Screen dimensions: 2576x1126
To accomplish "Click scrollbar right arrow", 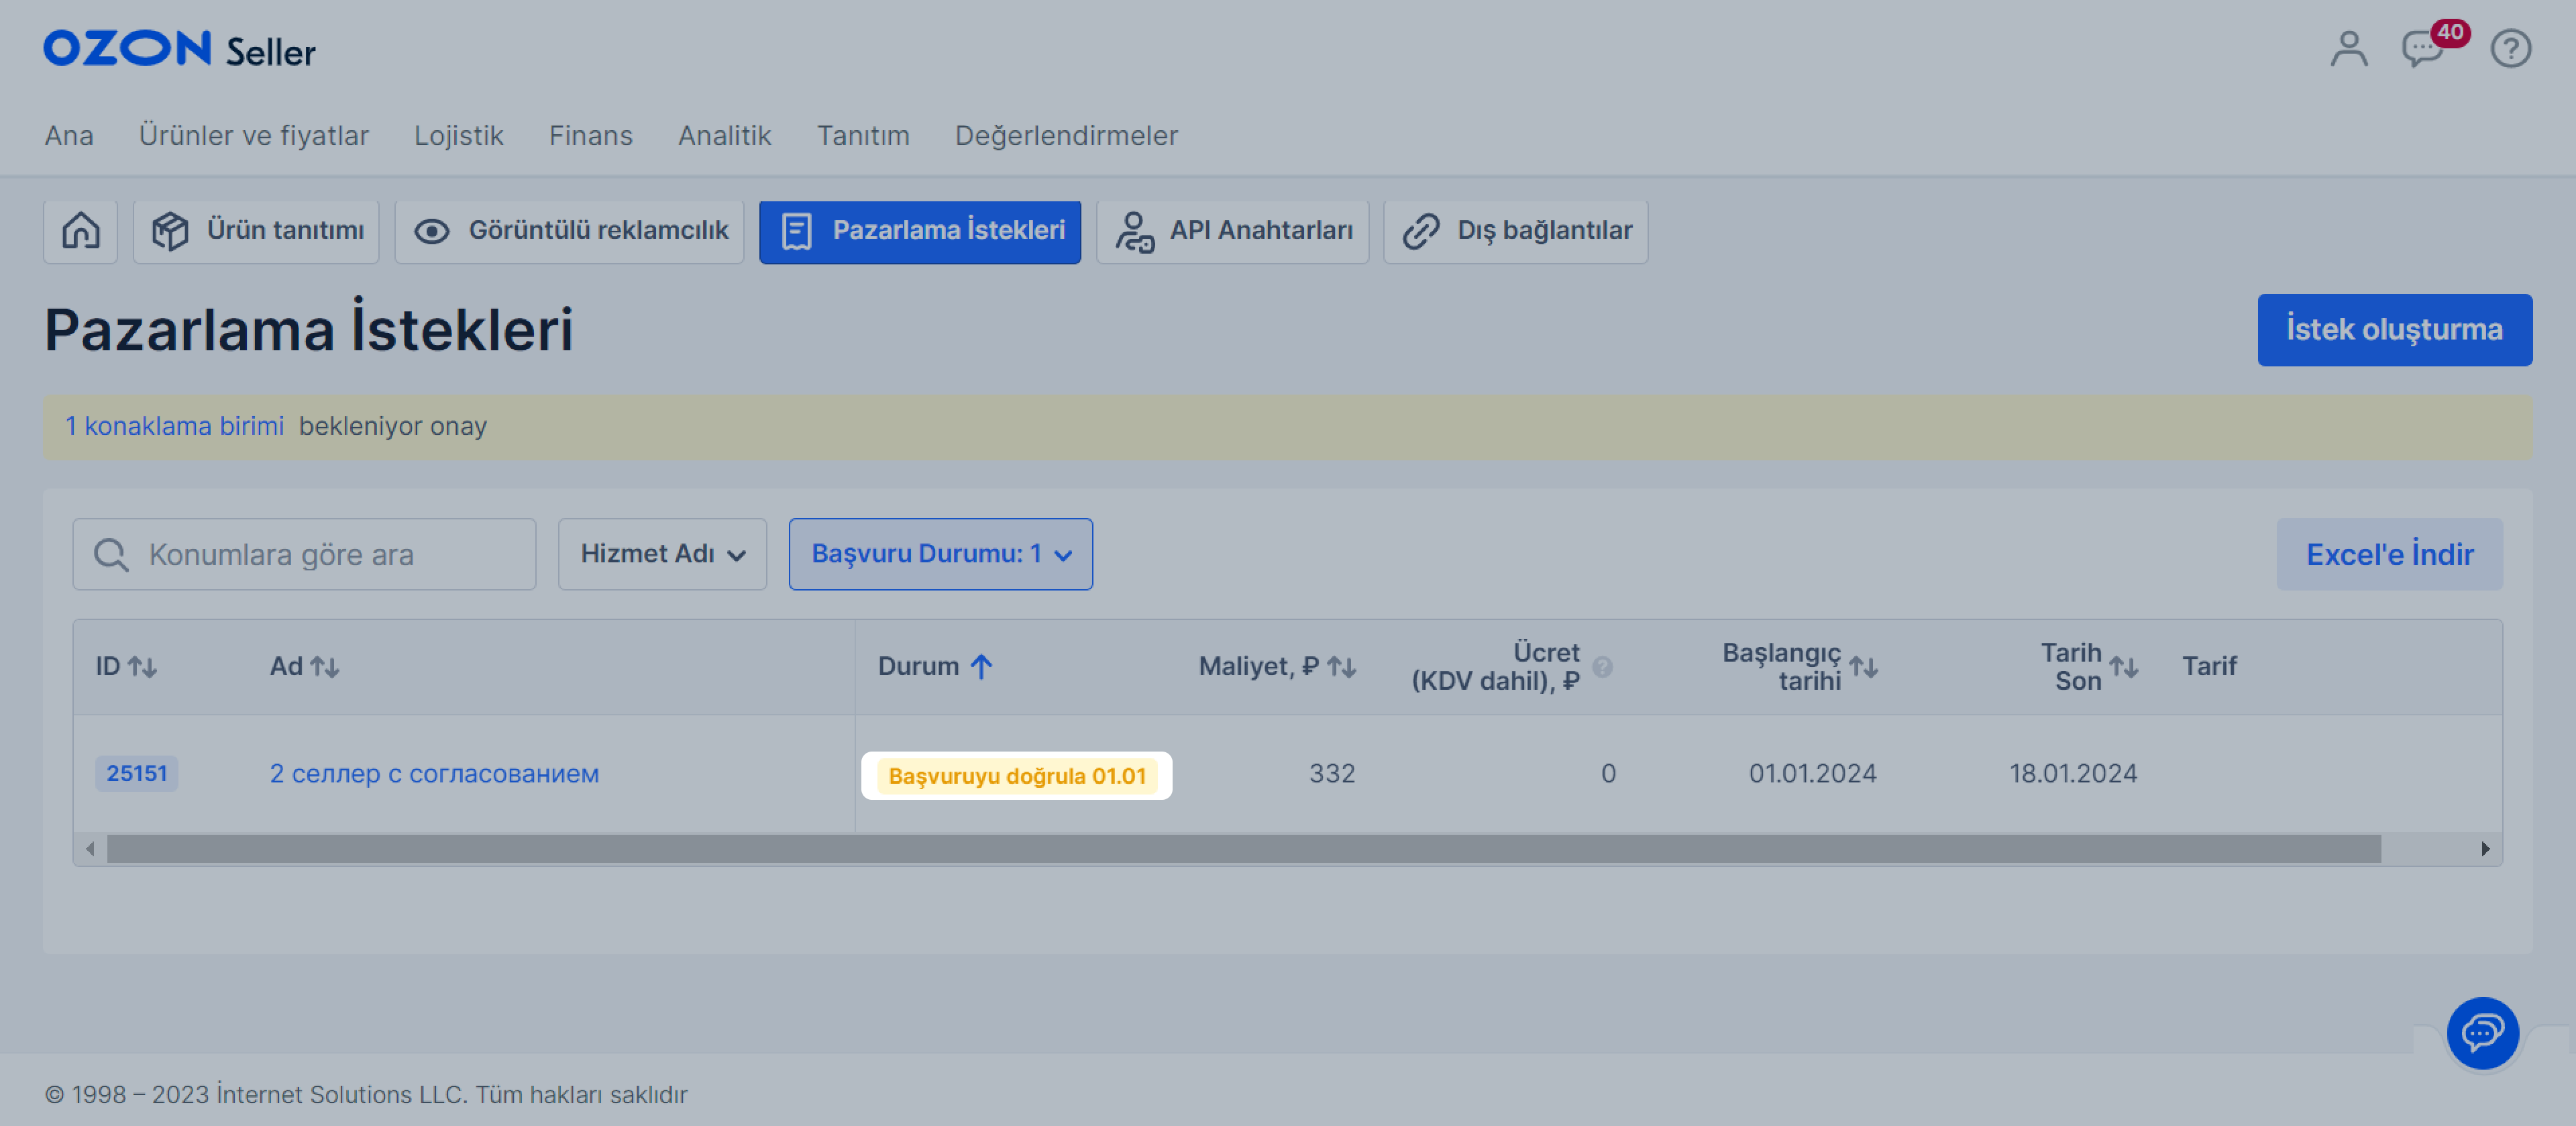I will pos(2485,849).
